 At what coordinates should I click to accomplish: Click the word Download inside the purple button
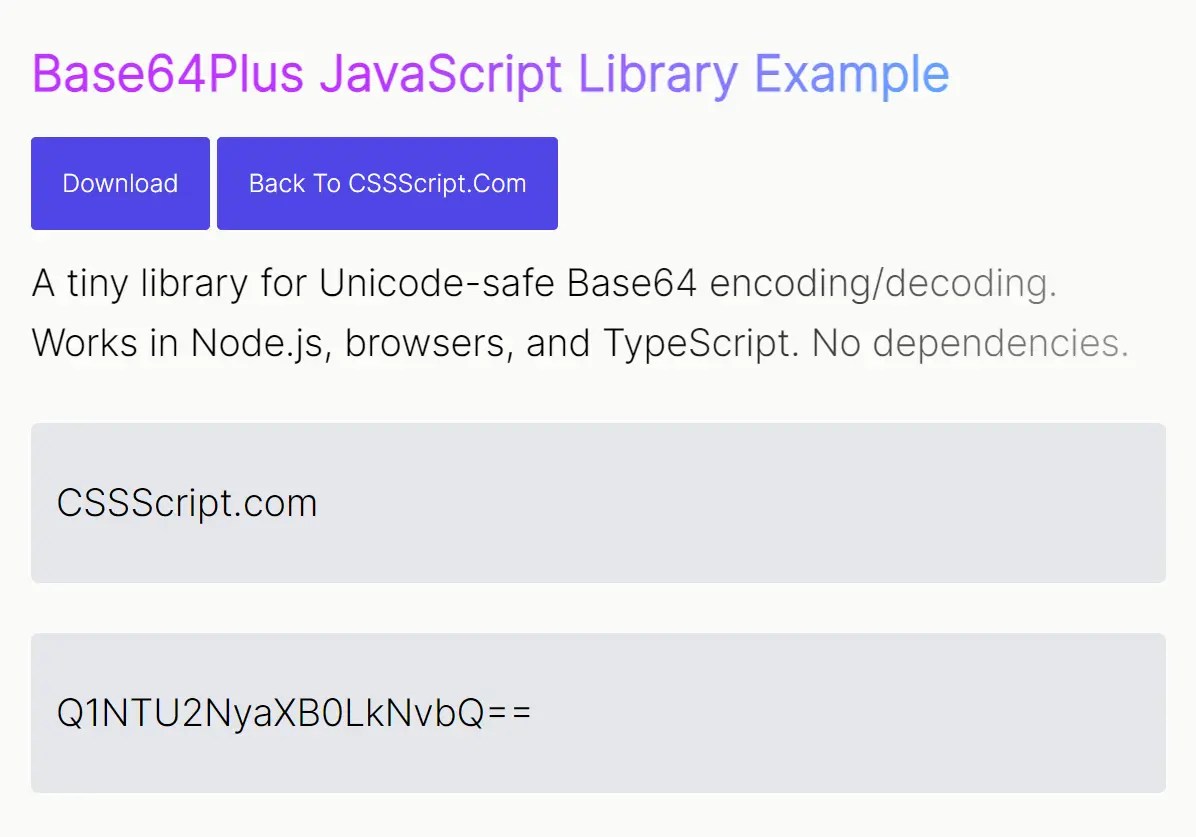pyautogui.click(x=120, y=183)
